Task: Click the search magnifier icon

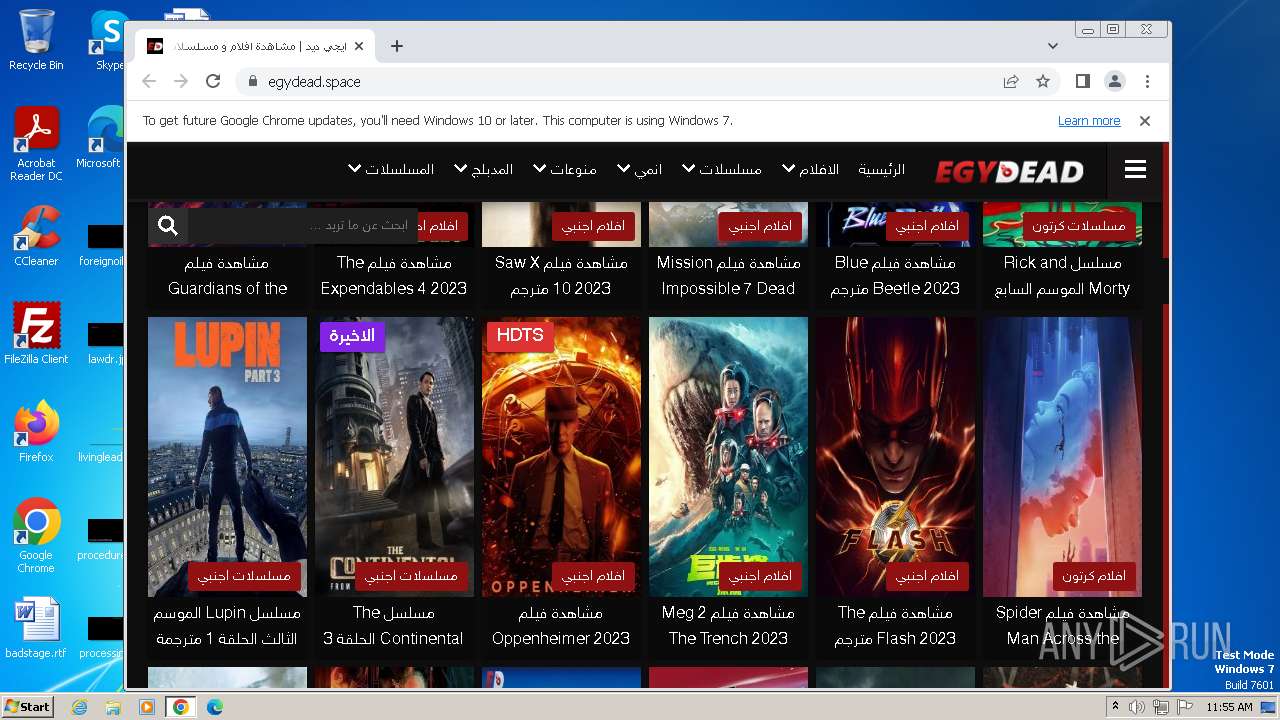Action: [168, 226]
